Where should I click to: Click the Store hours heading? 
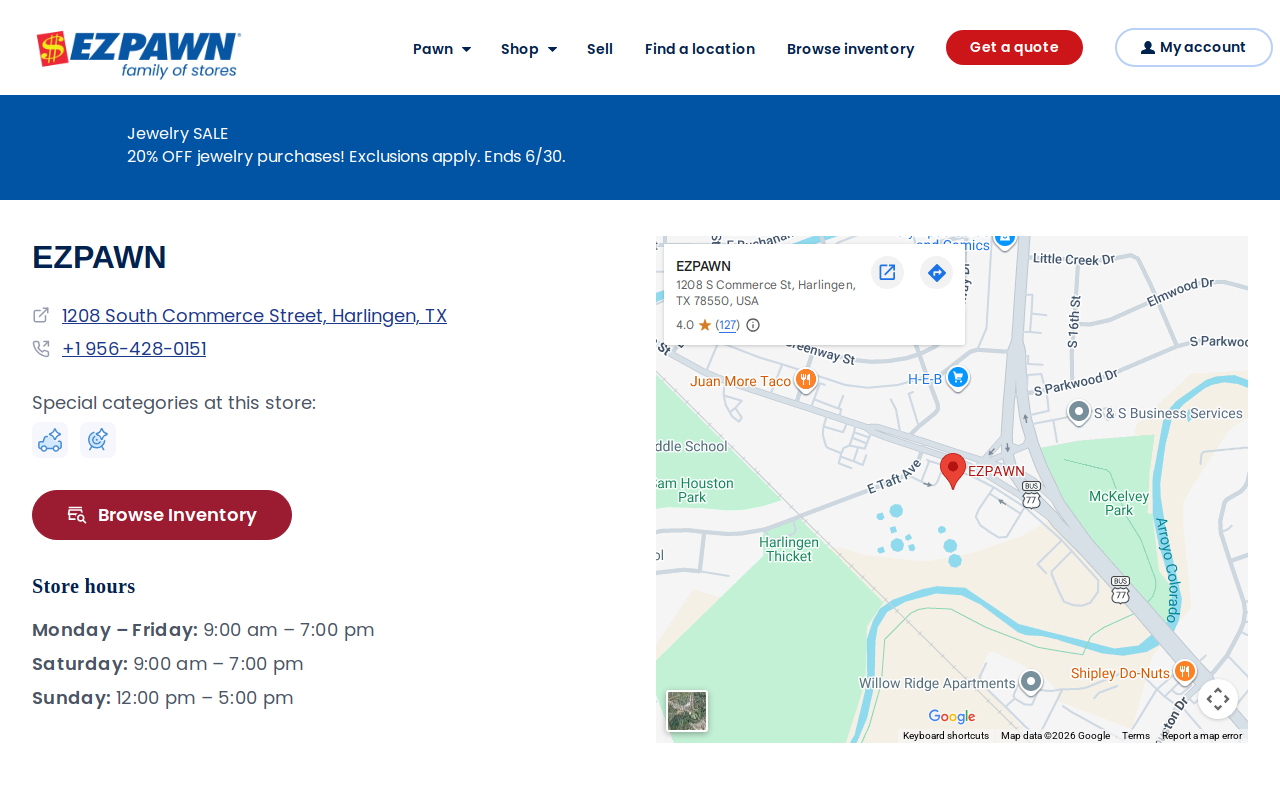[84, 586]
